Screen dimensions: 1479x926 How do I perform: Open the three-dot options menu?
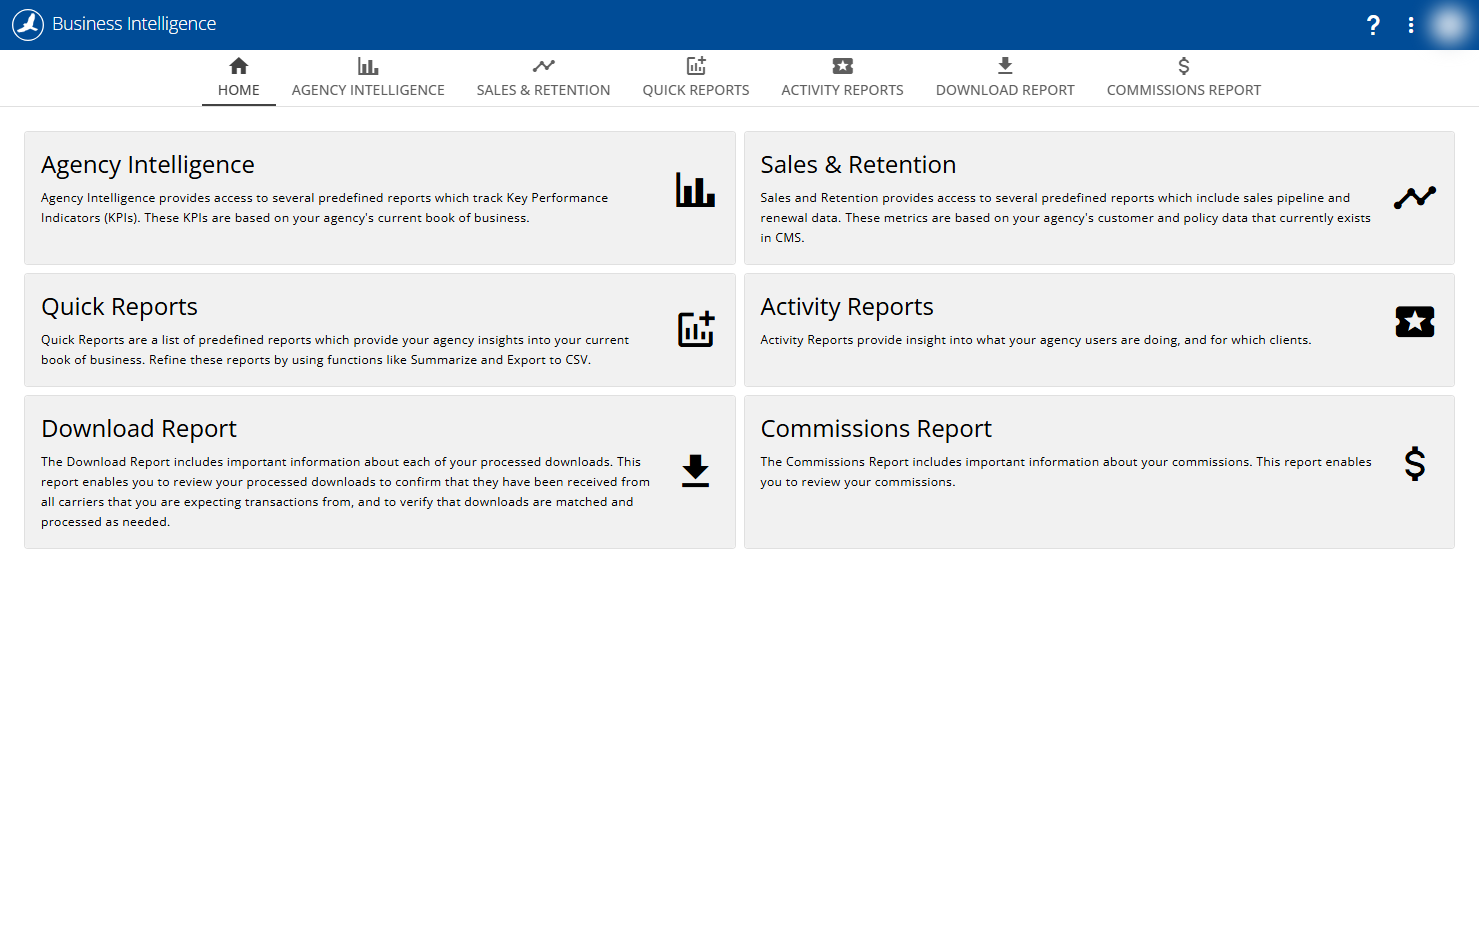1411,25
